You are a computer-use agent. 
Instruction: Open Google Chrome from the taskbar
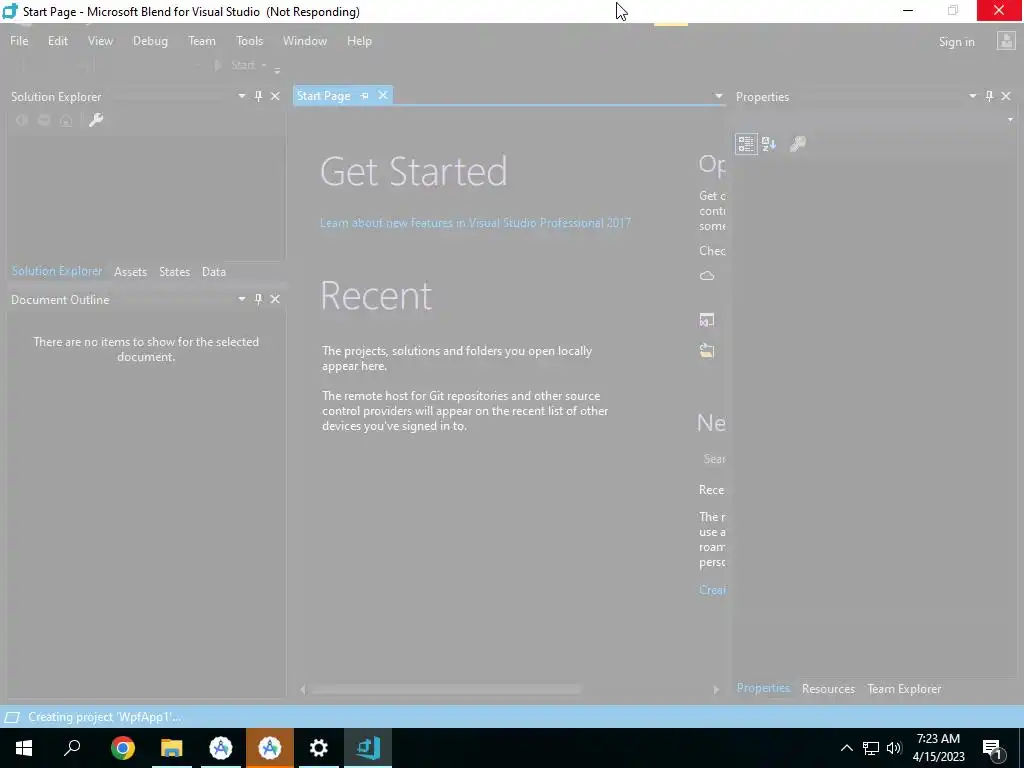click(x=123, y=747)
